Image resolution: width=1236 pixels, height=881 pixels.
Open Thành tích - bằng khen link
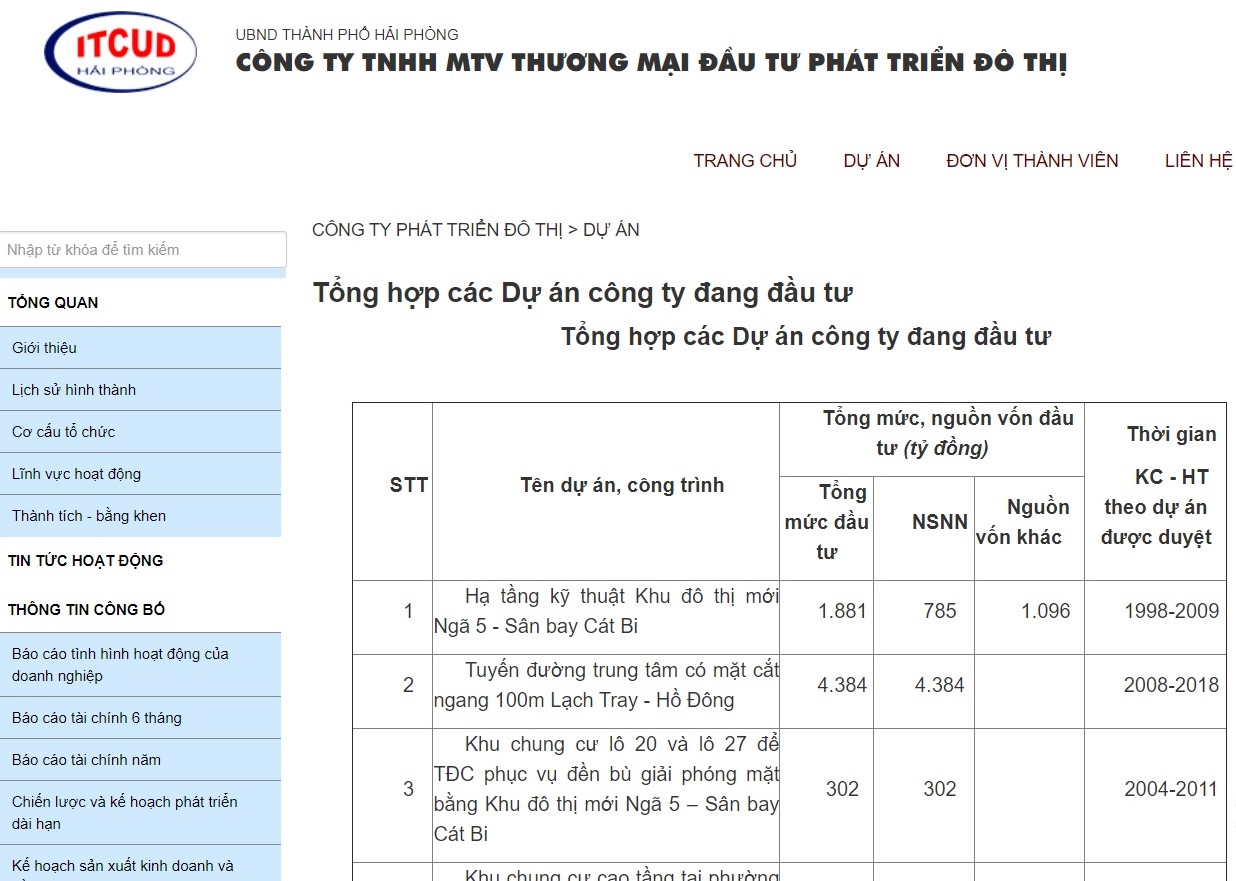pos(89,516)
